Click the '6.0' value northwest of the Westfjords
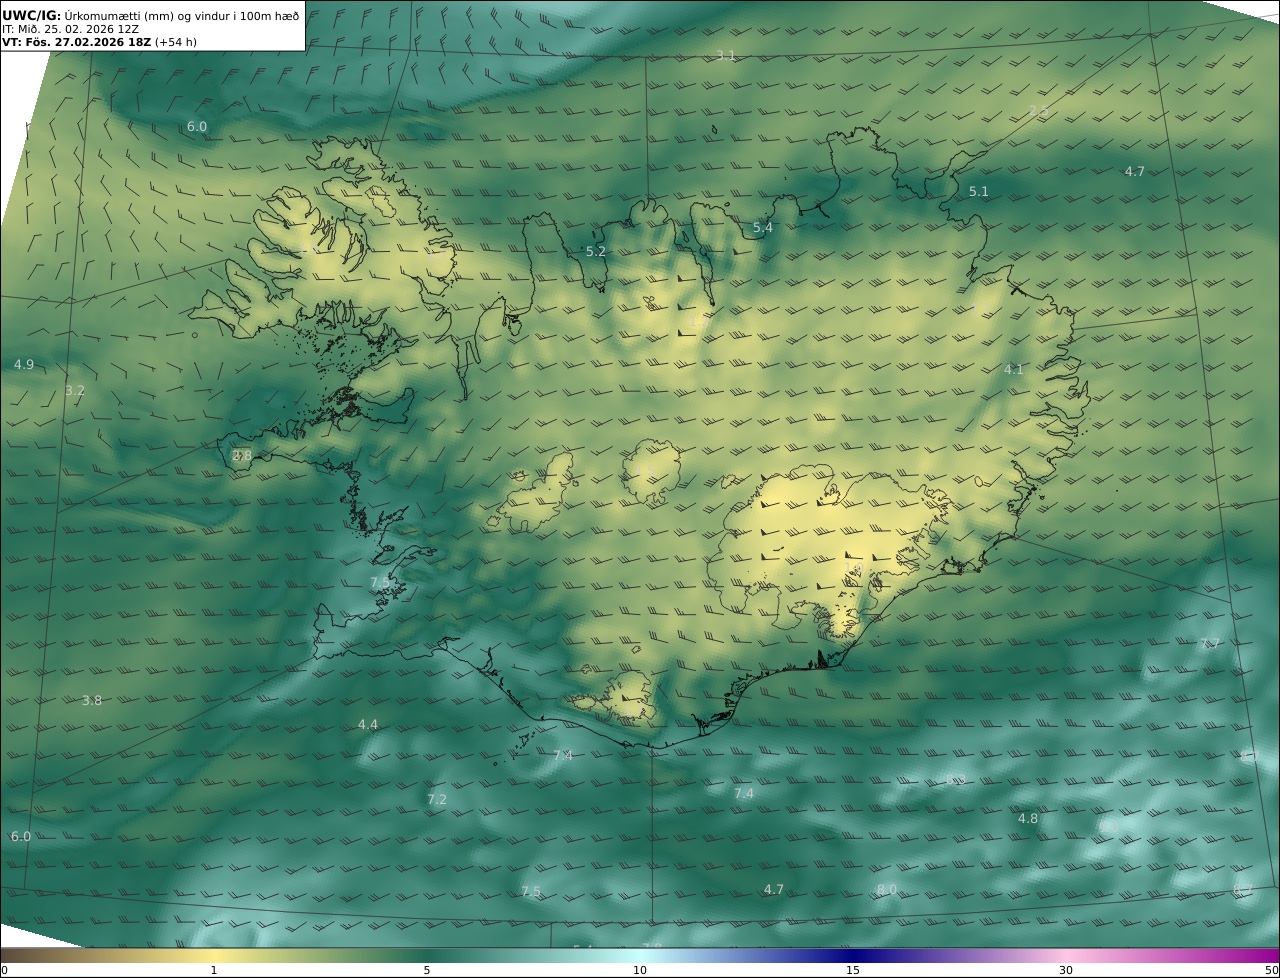Screen dimensions: 1280x978 click(197, 127)
